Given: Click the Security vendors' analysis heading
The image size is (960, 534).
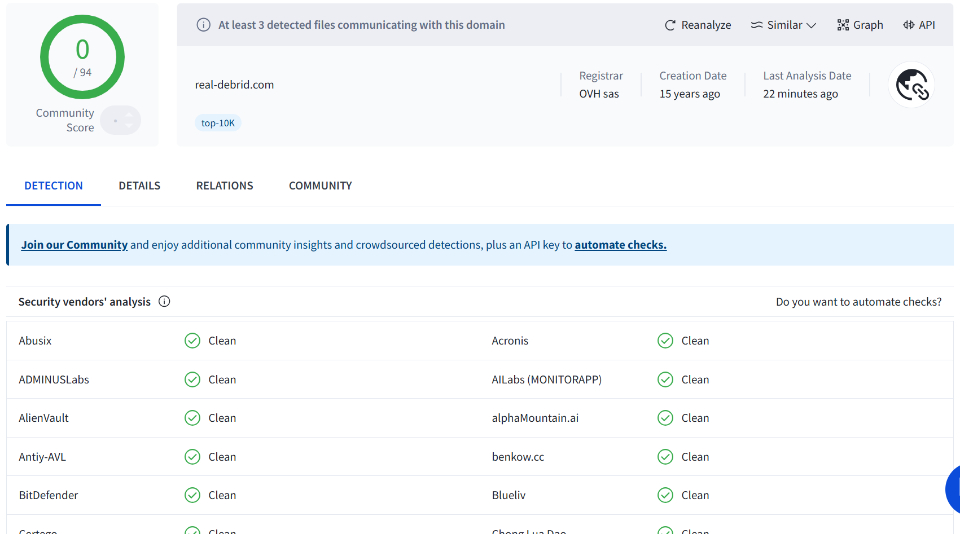Looking at the screenshot, I should pyautogui.click(x=84, y=302).
